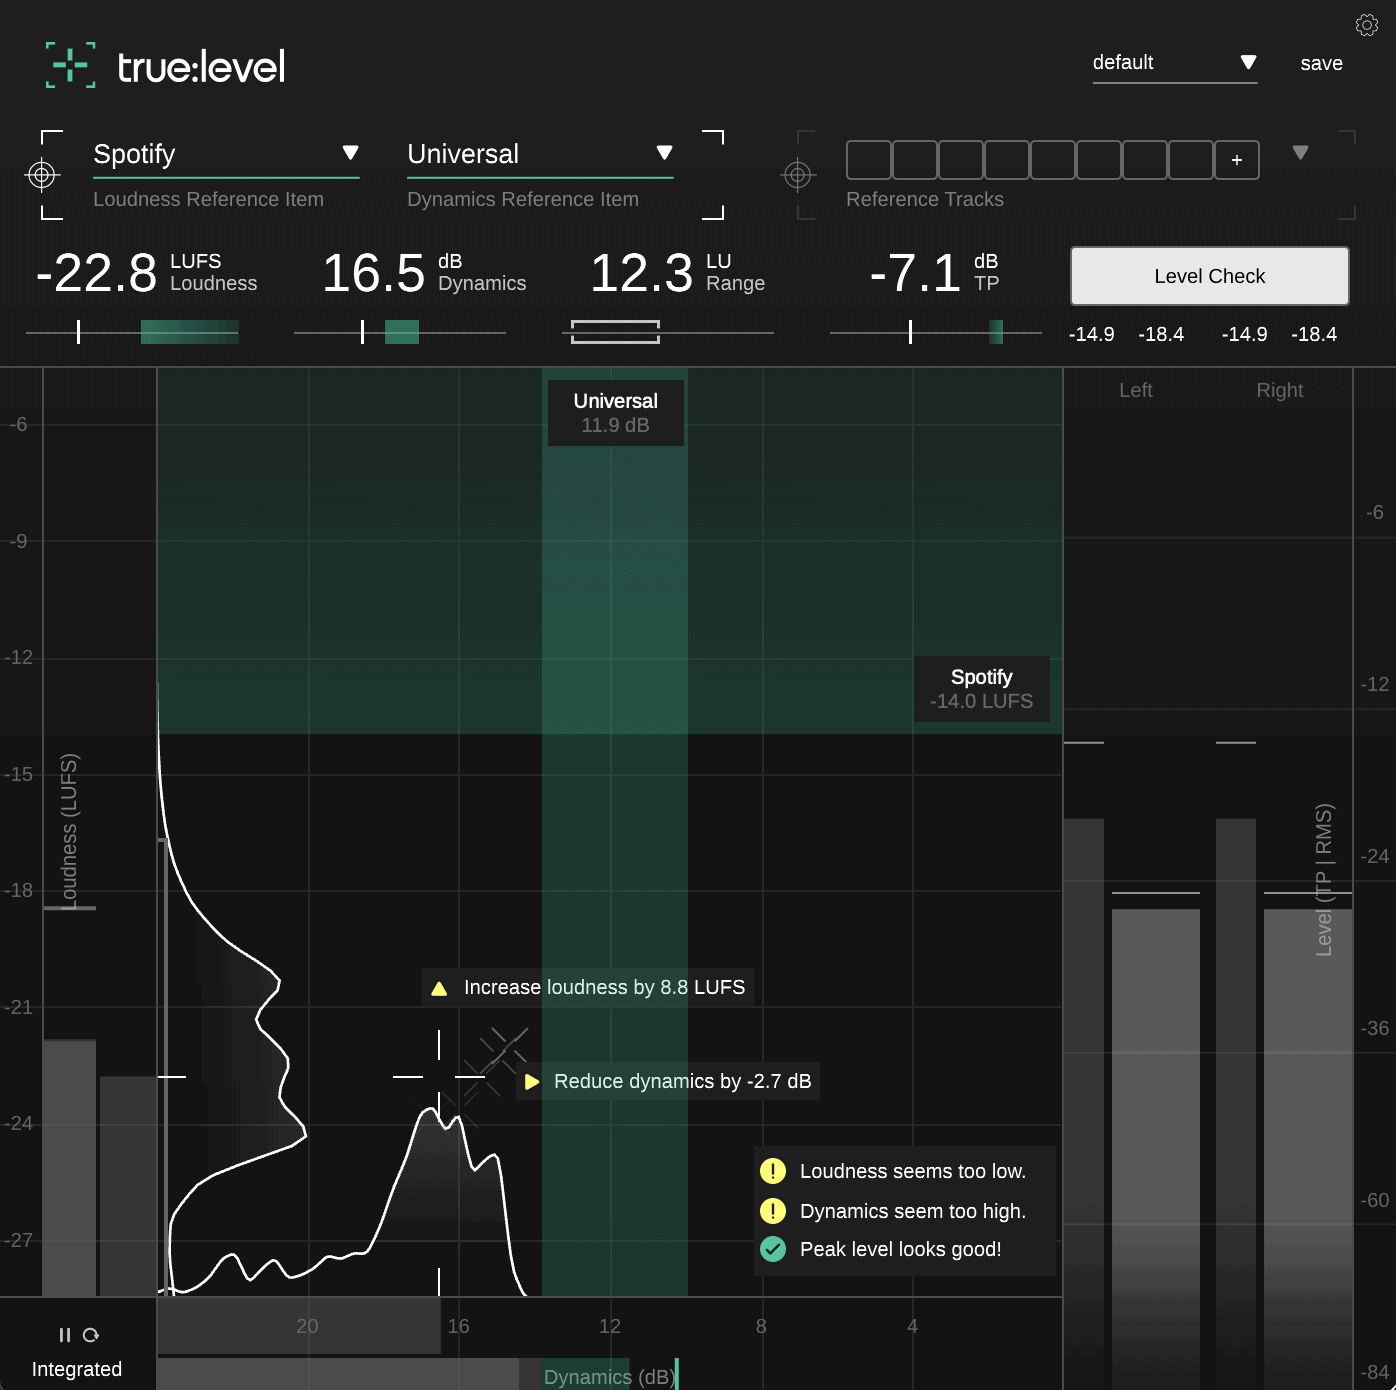Click the Left channel meter label

coord(1136,390)
